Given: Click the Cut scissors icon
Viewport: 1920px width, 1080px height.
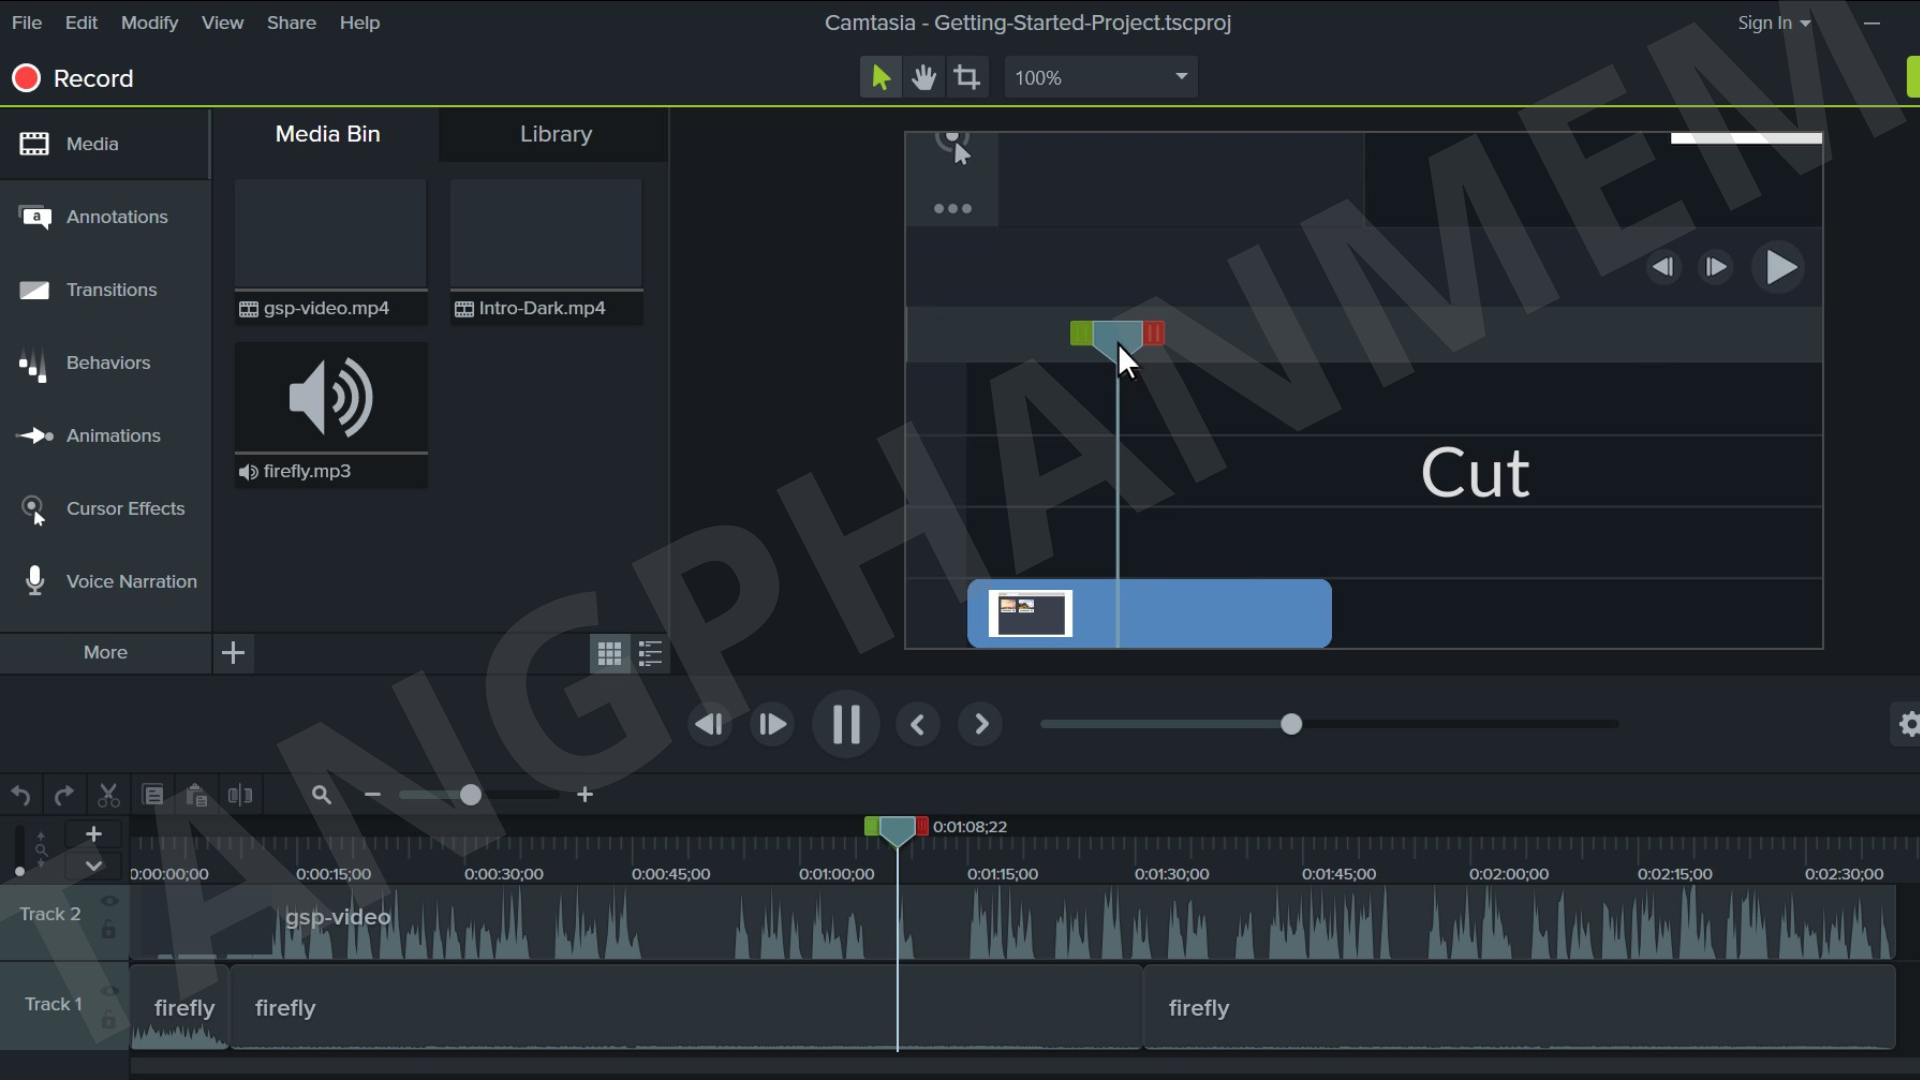Looking at the screenshot, I should tap(108, 796).
